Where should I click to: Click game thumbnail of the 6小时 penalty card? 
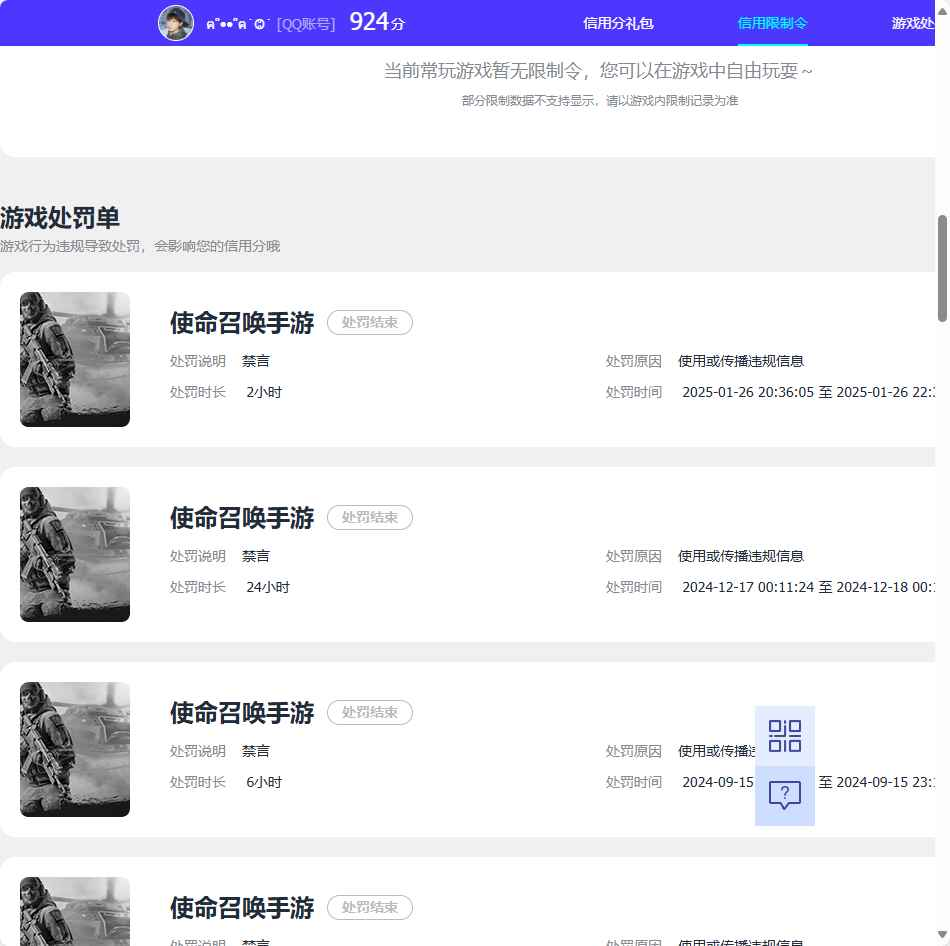(75, 750)
